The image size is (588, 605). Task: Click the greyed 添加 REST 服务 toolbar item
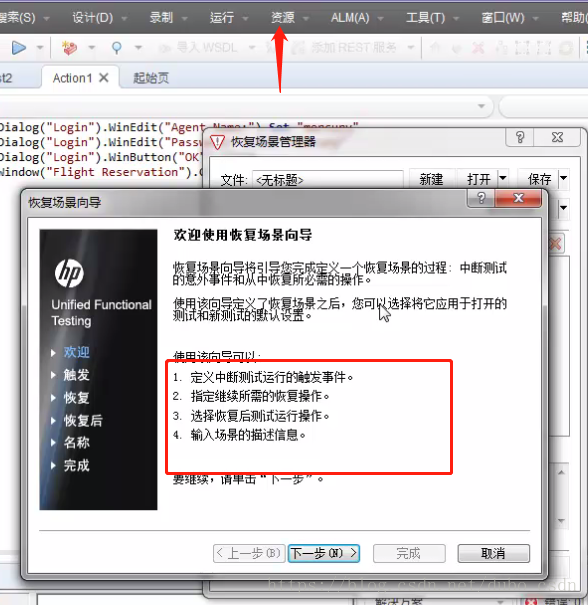(344, 48)
